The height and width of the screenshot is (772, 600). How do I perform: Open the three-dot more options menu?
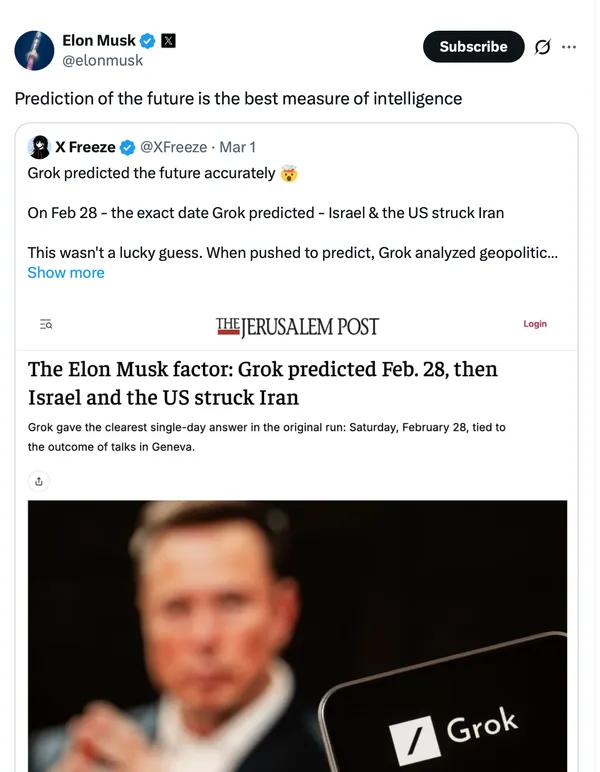click(x=569, y=47)
